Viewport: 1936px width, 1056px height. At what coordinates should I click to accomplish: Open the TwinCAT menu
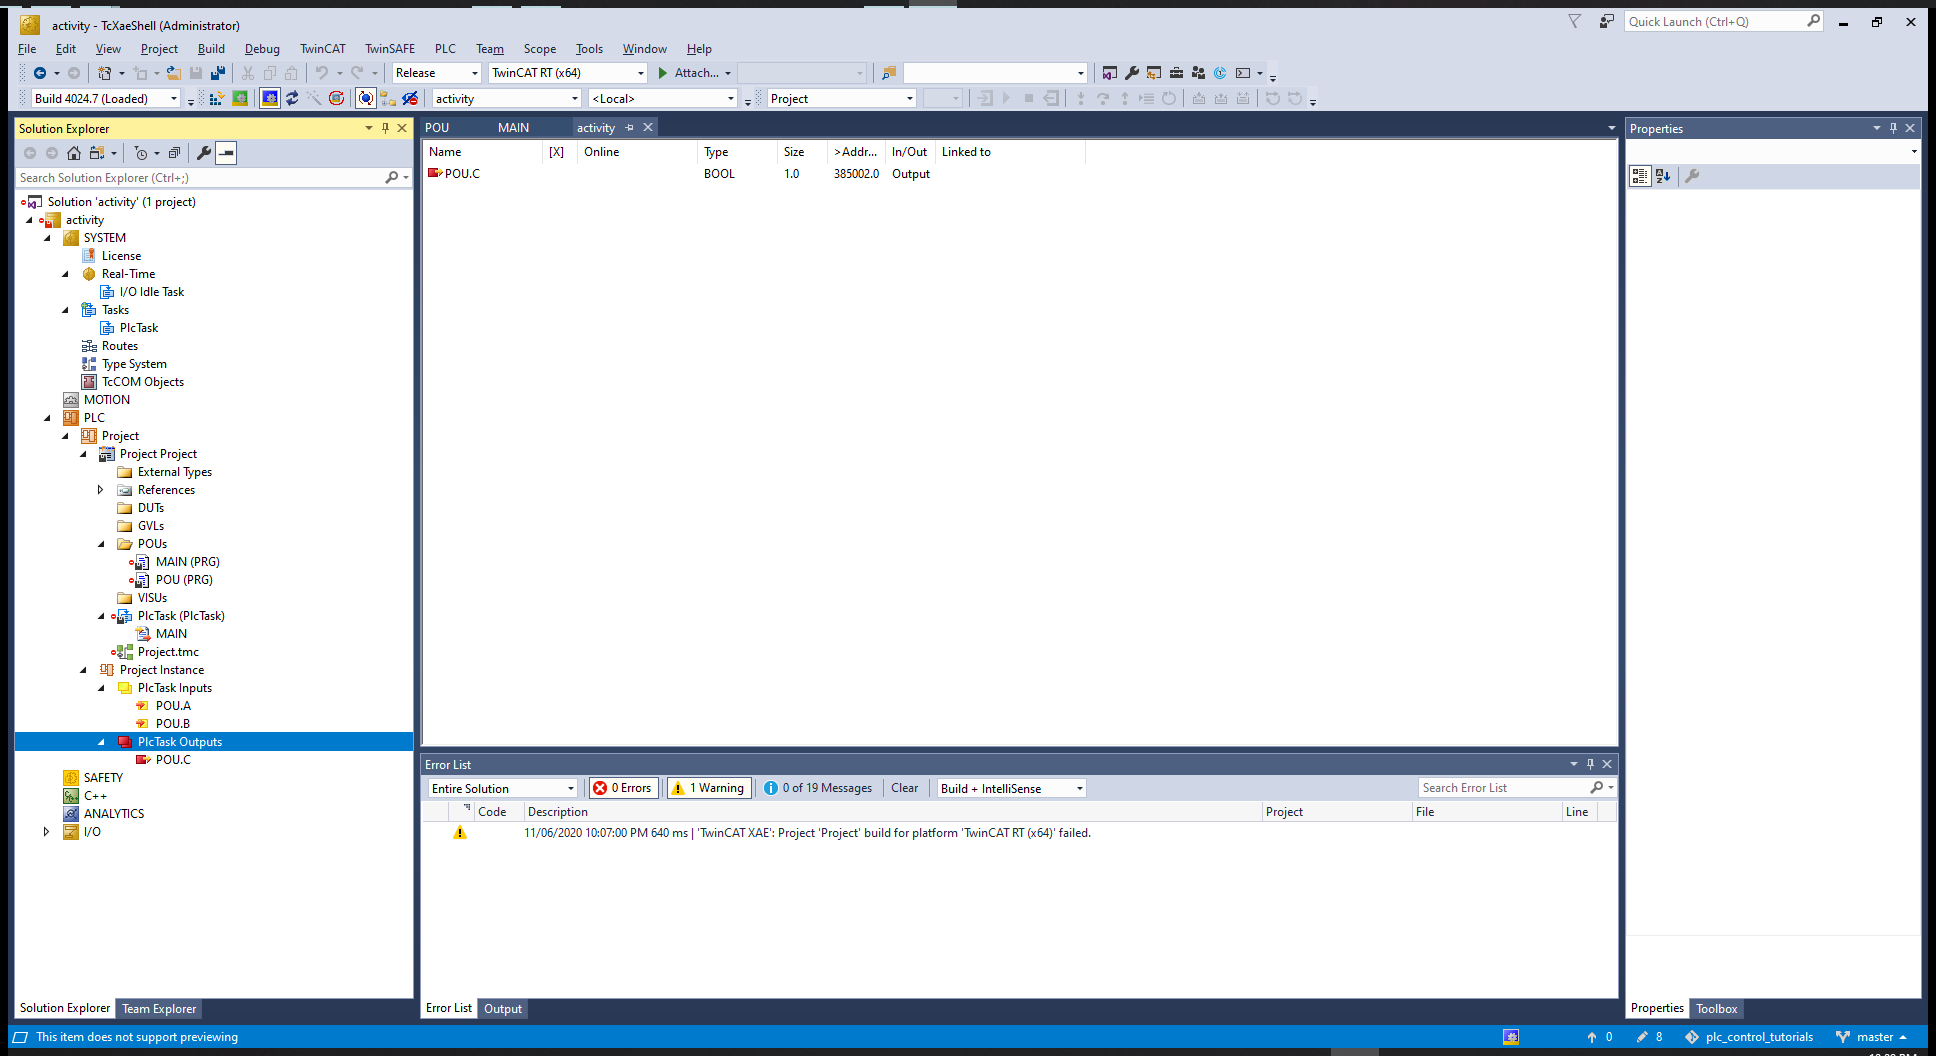tap(322, 49)
